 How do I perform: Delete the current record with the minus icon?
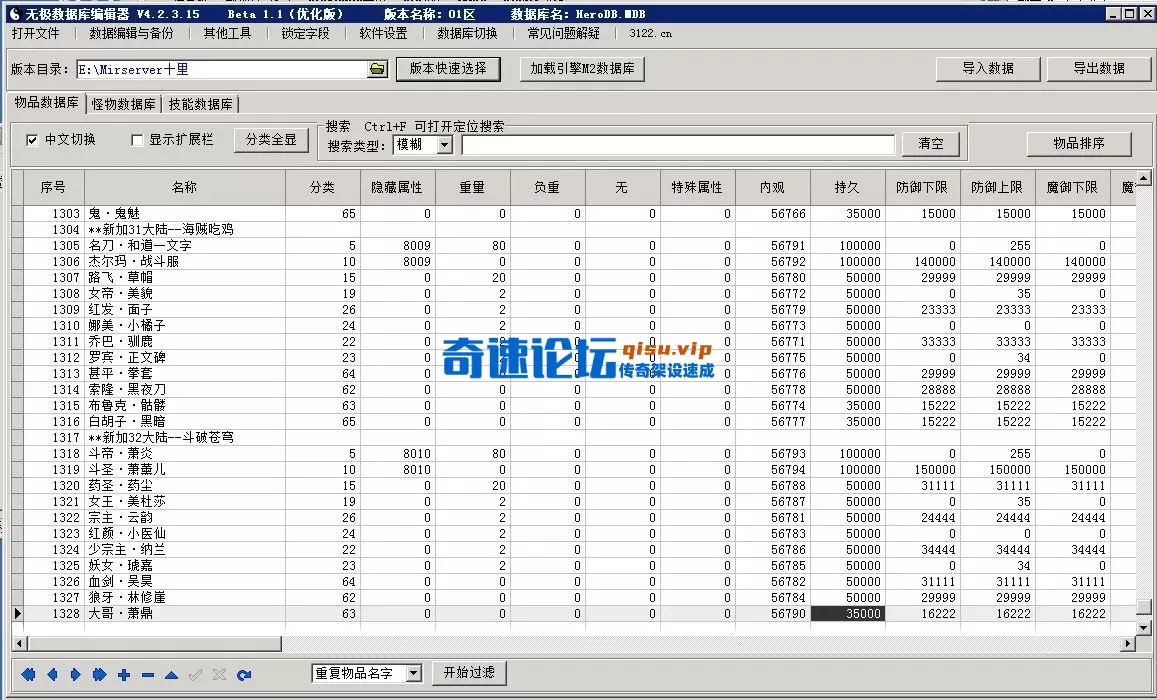click(x=146, y=675)
